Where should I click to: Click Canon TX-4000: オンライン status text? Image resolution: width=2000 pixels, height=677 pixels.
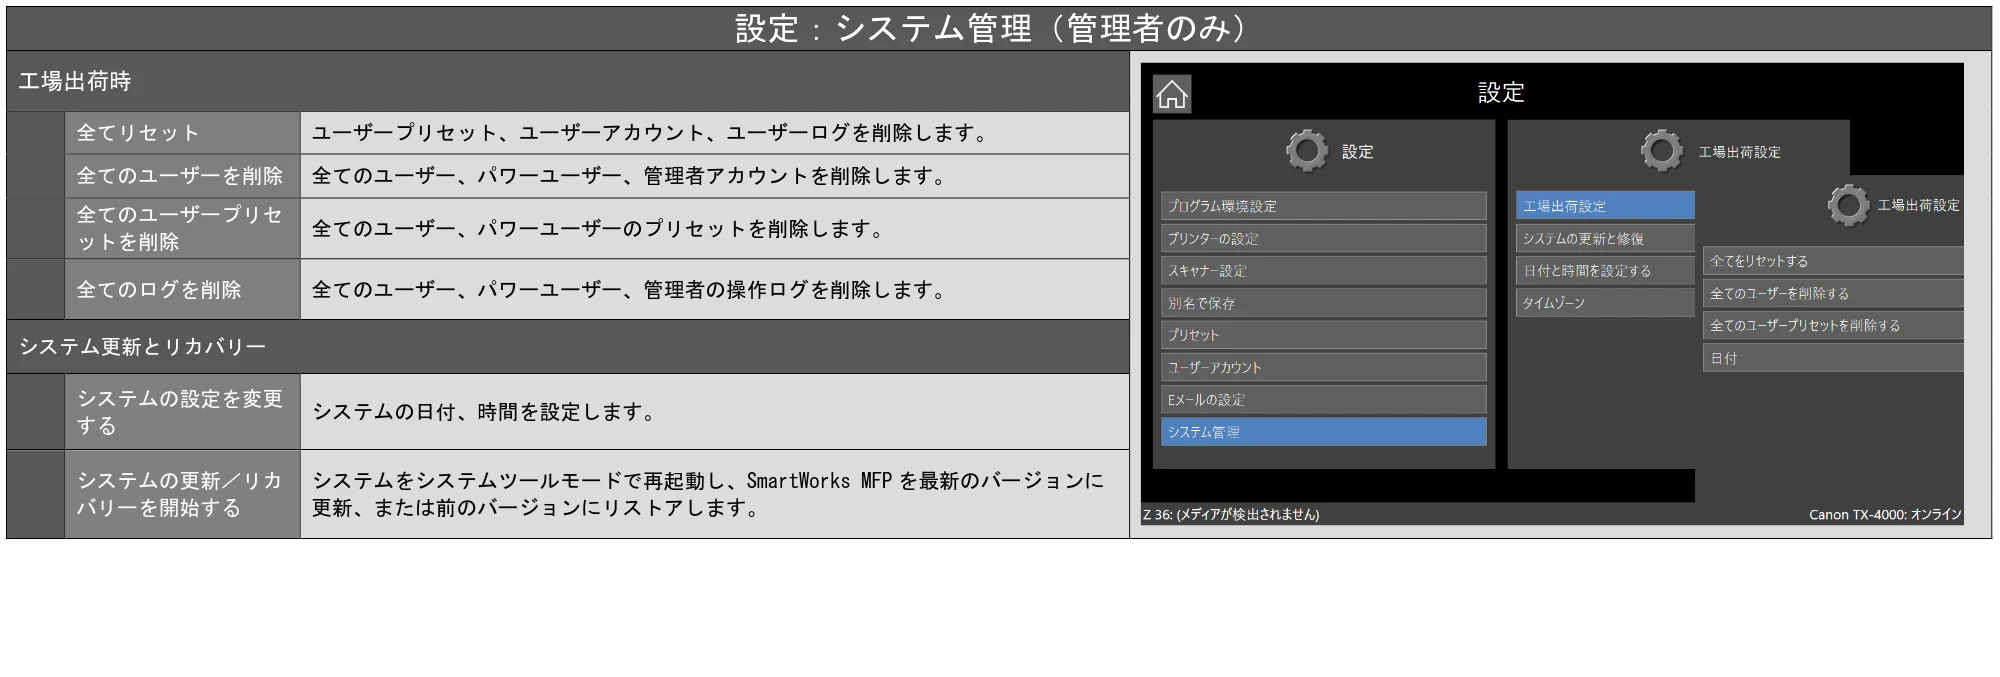(1885, 515)
